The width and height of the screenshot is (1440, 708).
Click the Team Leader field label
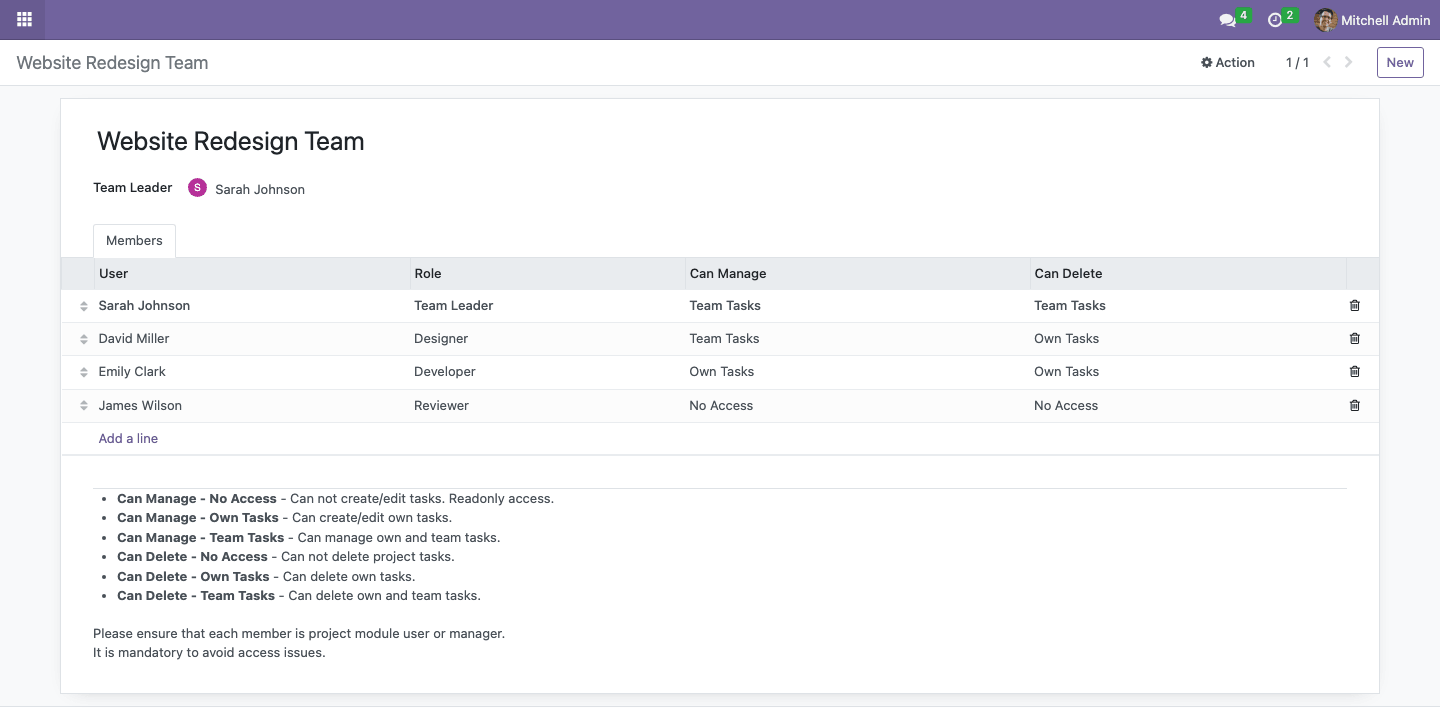pyautogui.click(x=133, y=187)
